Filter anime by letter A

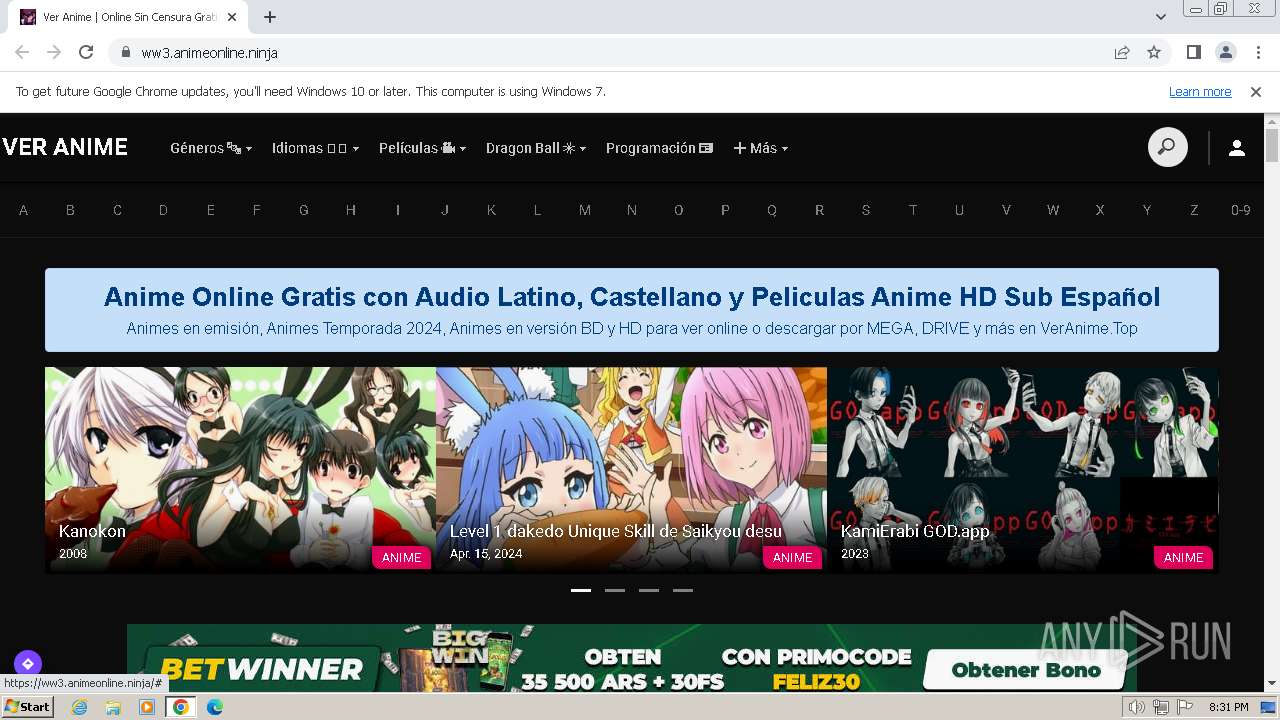[23, 210]
